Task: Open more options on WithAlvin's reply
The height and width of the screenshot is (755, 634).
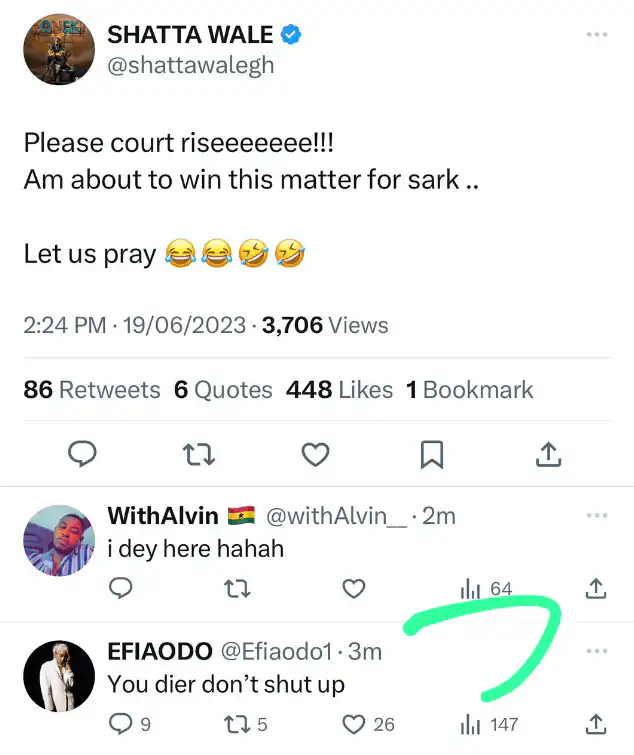Action: tap(596, 516)
